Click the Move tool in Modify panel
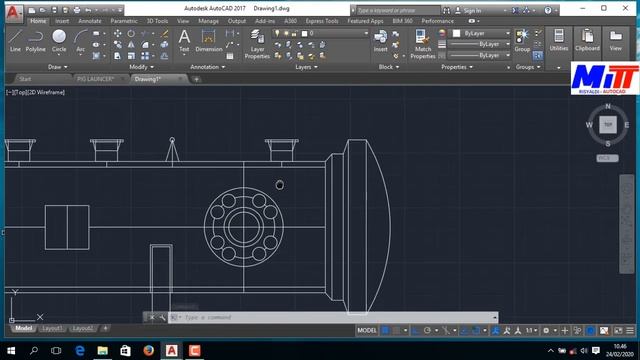The image size is (640, 360). pyautogui.click(x=118, y=33)
